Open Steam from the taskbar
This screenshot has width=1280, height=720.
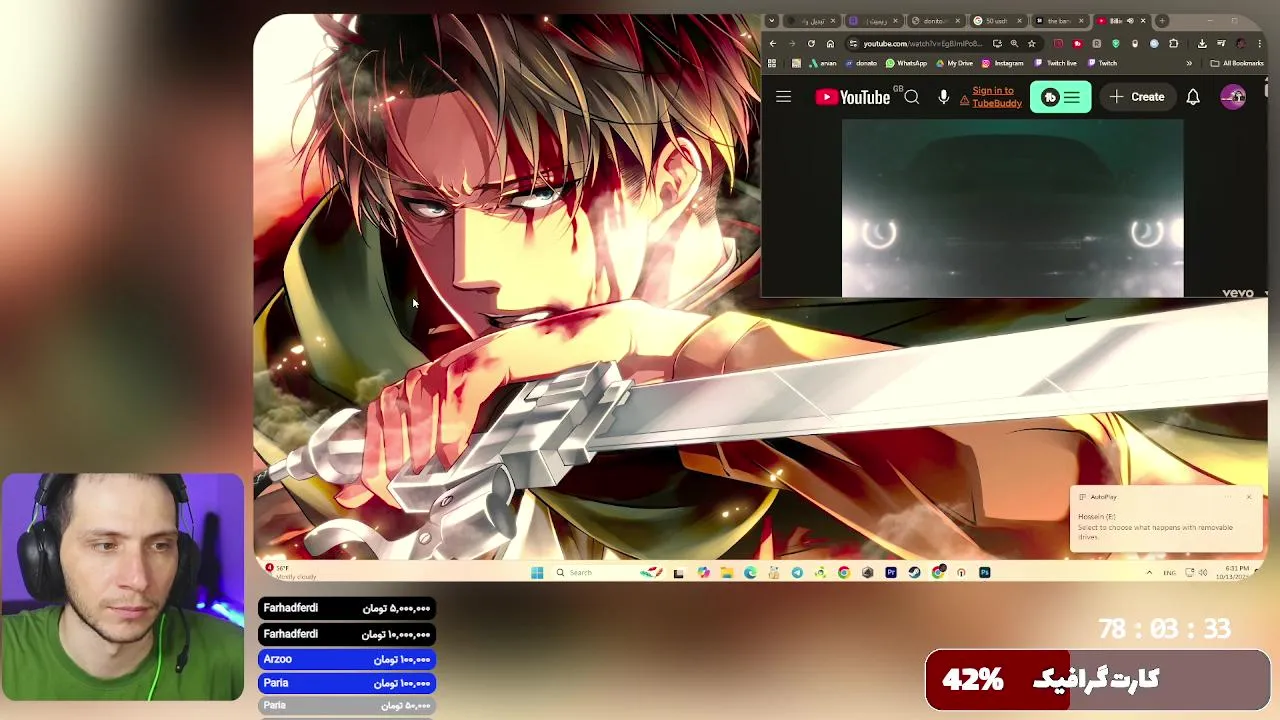(x=914, y=572)
